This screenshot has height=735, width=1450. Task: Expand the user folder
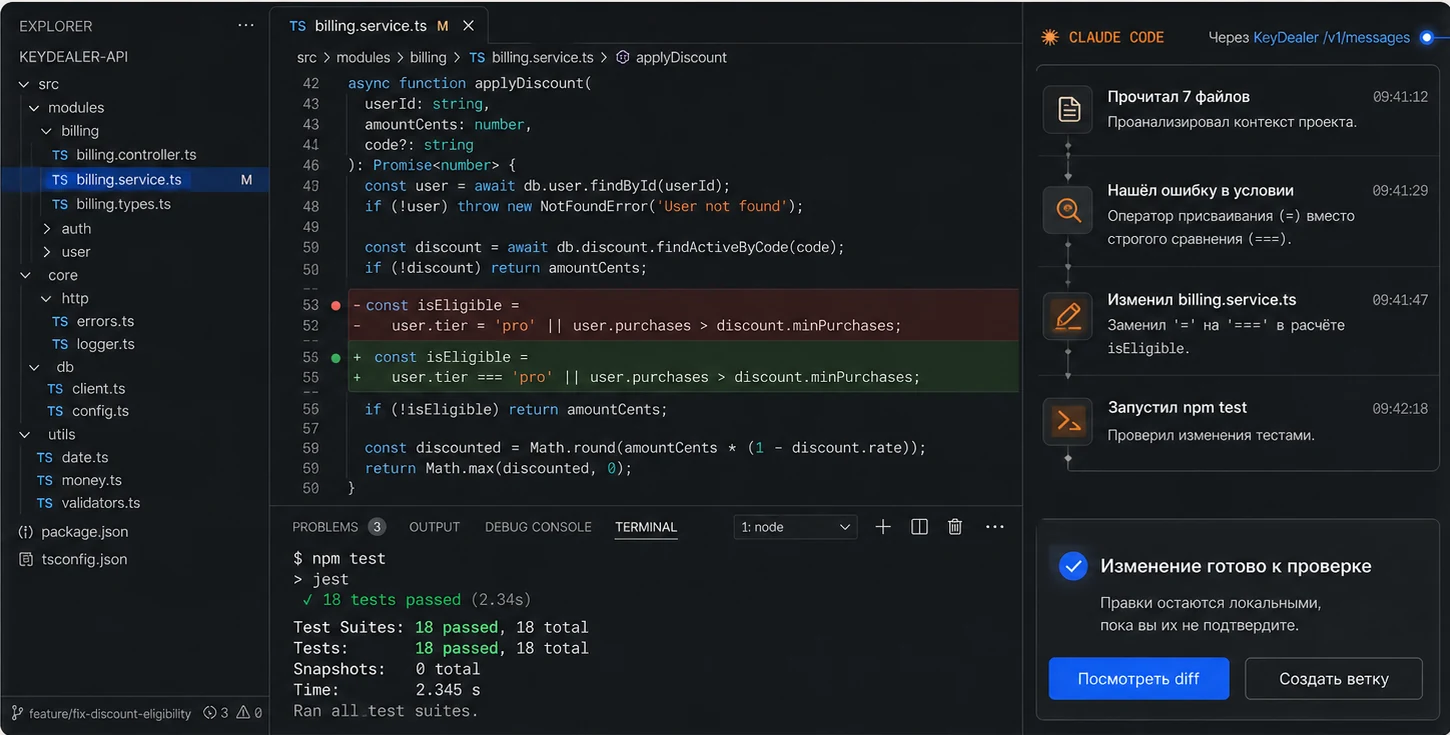pos(46,252)
